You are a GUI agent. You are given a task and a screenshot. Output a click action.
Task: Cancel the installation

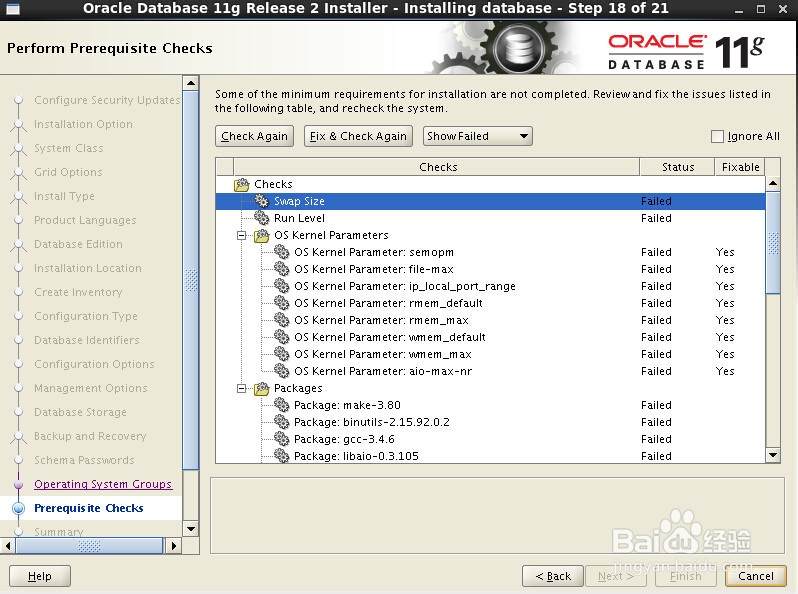[x=756, y=576]
